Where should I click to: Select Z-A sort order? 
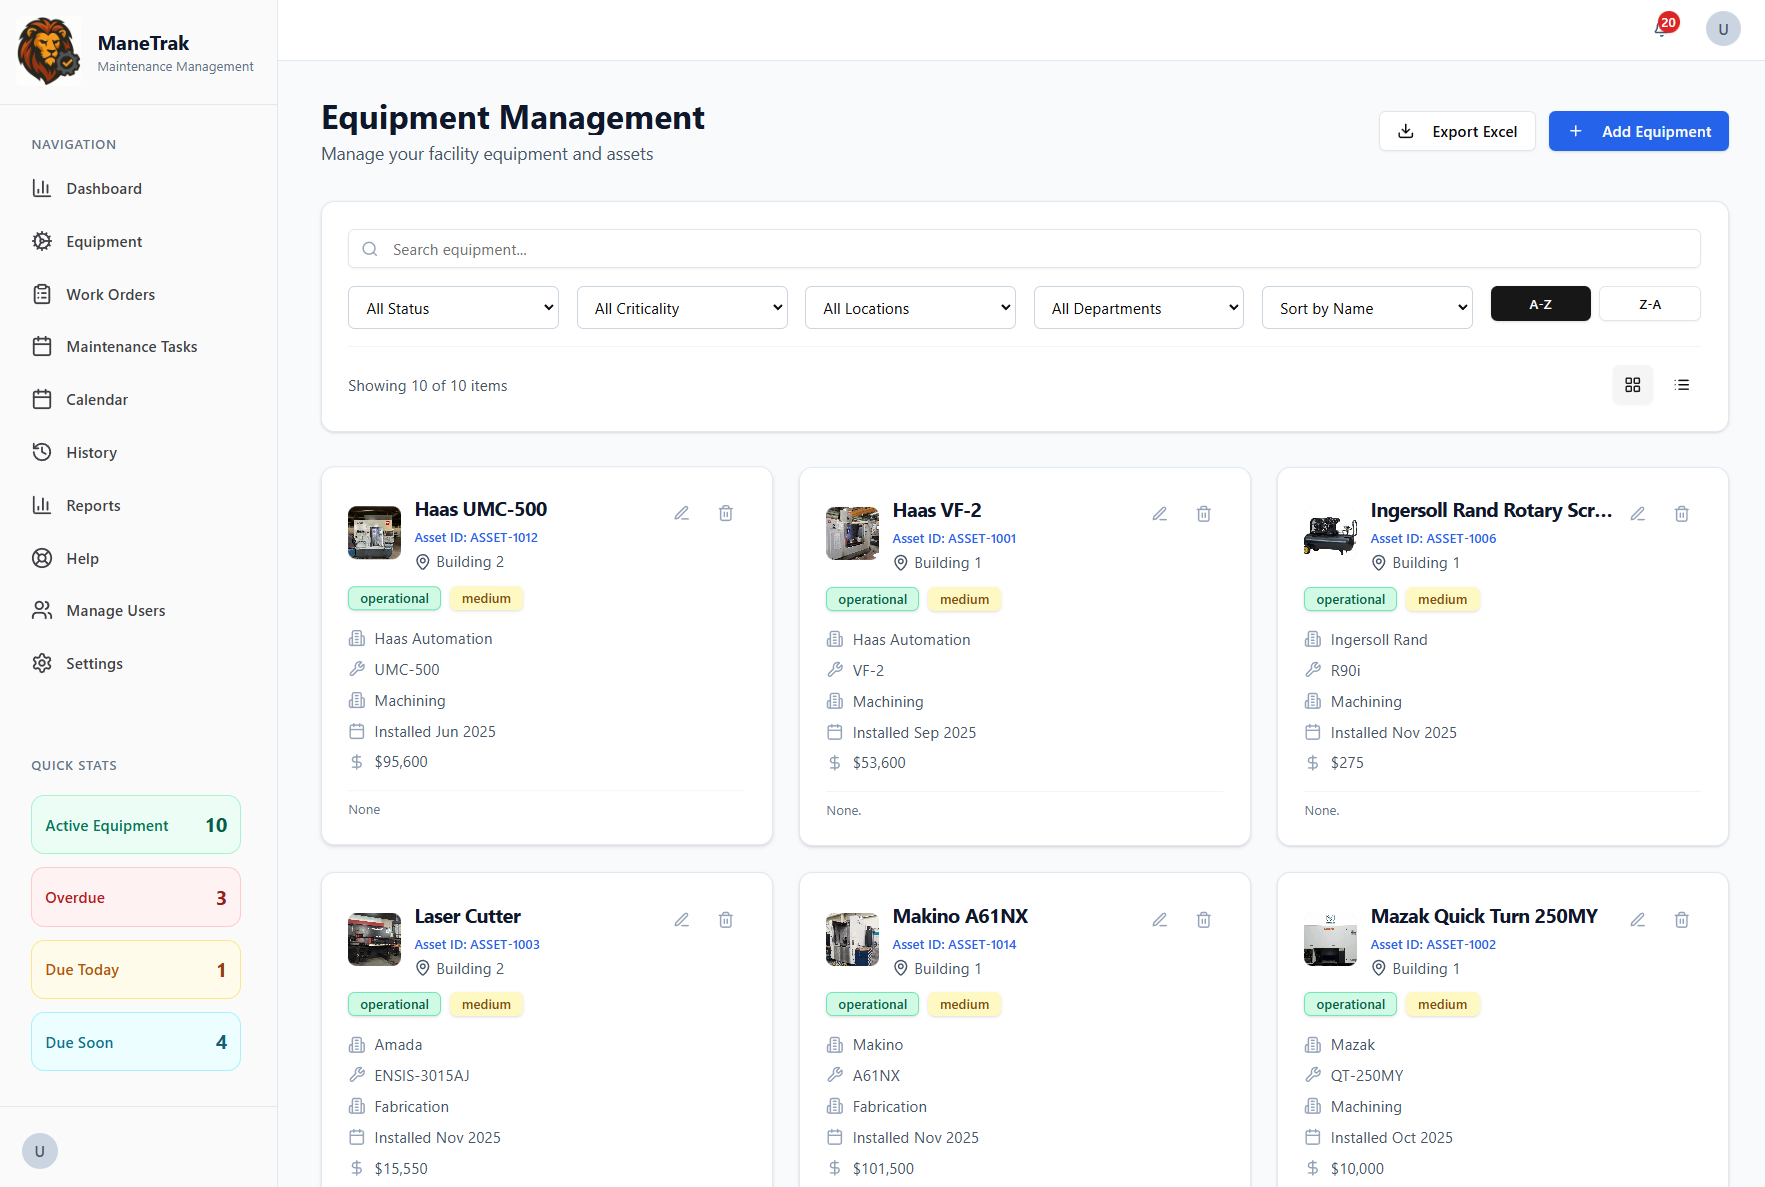[1649, 303]
